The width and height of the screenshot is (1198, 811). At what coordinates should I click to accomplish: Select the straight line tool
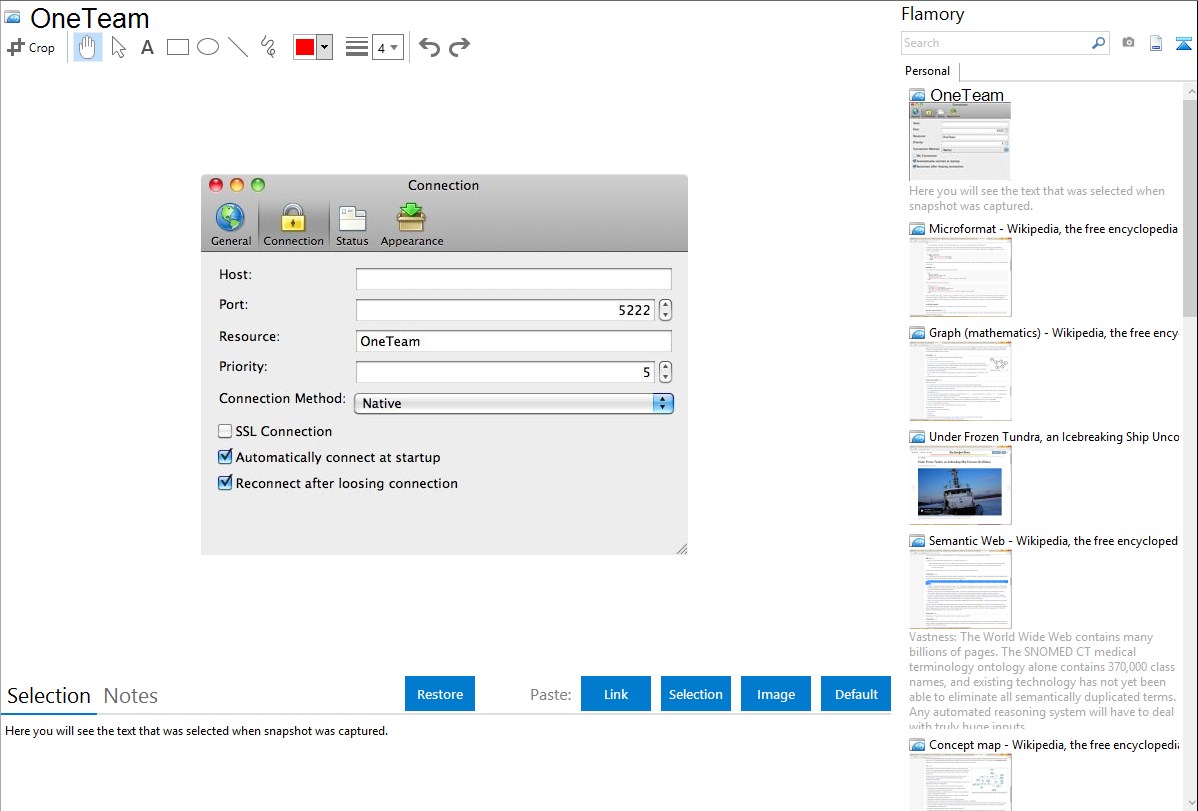coord(238,47)
